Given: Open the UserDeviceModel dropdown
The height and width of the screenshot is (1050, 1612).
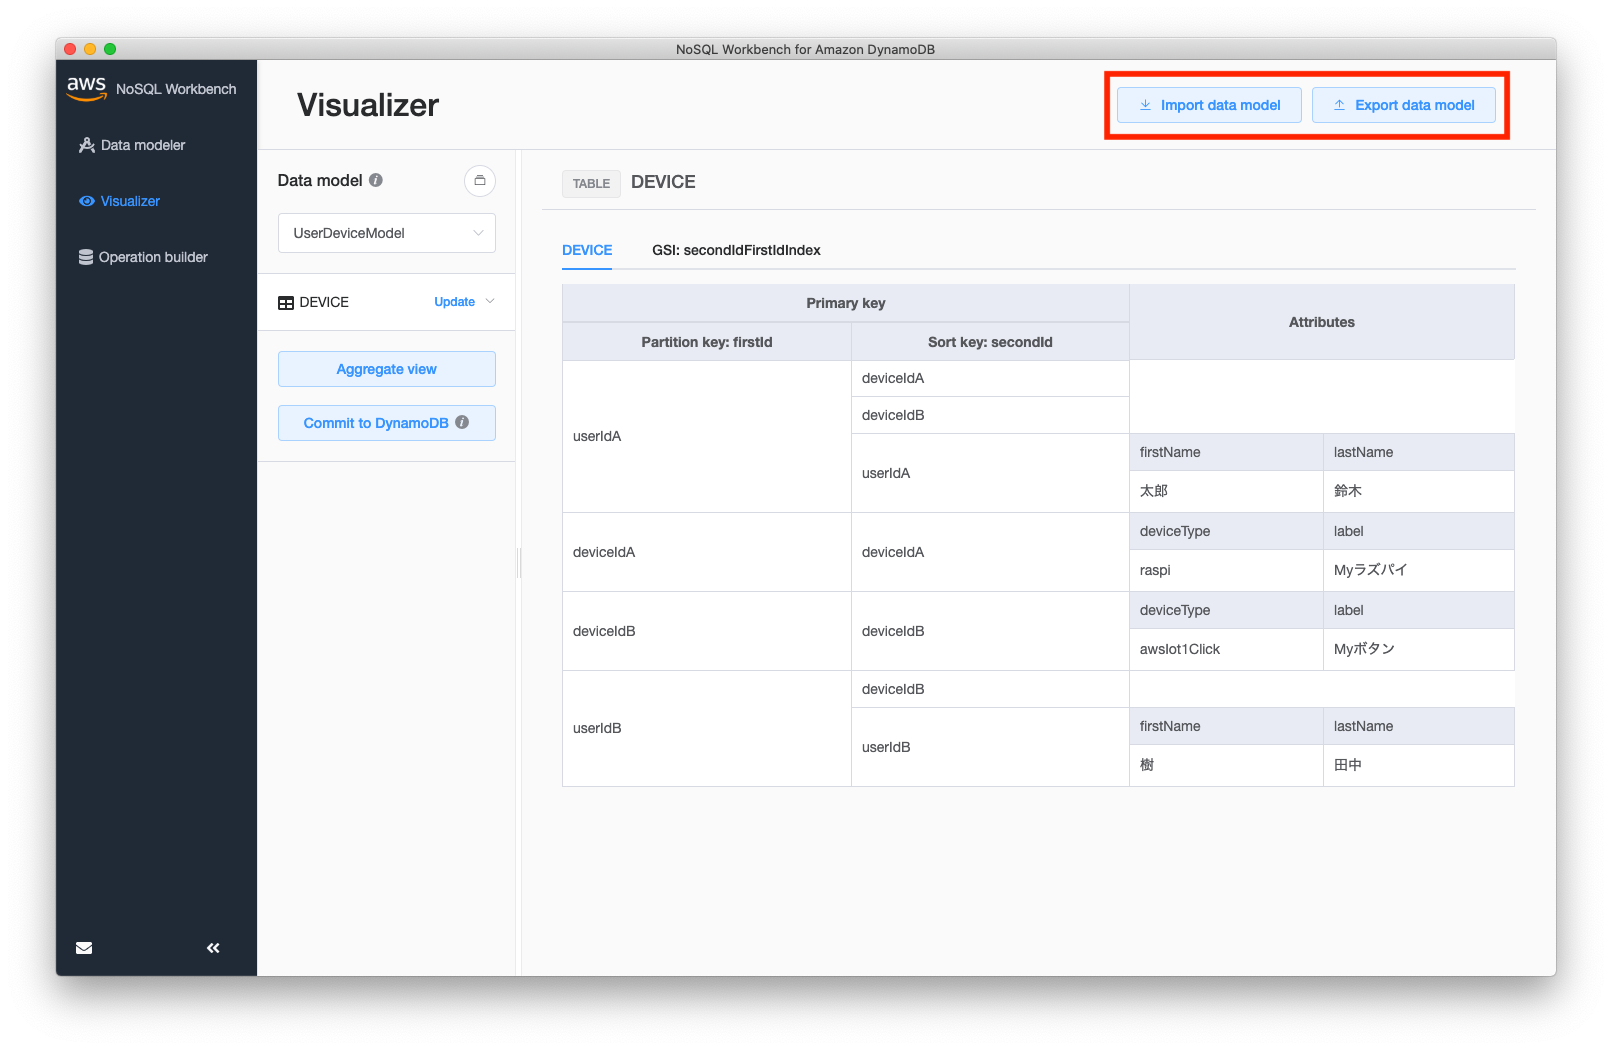Looking at the screenshot, I should click(x=386, y=233).
